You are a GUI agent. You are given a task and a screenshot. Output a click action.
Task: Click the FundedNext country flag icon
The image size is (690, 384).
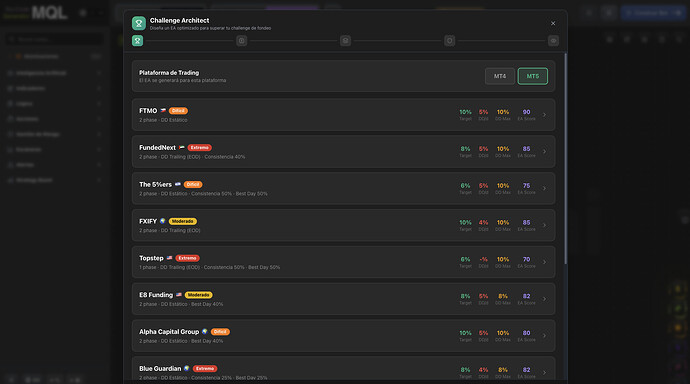pos(182,148)
